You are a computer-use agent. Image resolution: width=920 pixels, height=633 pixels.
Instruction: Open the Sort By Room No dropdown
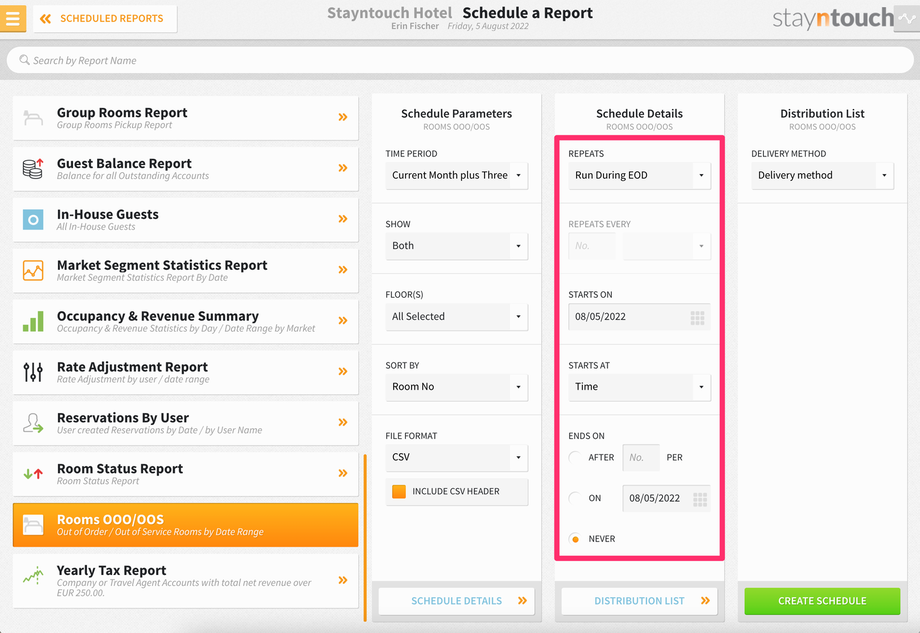[x=456, y=387]
